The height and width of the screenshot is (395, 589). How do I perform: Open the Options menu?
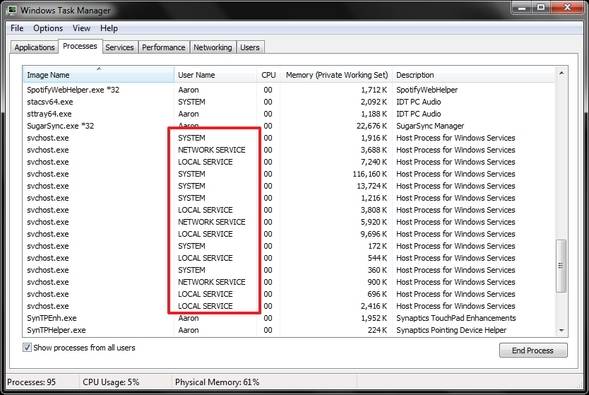point(48,28)
